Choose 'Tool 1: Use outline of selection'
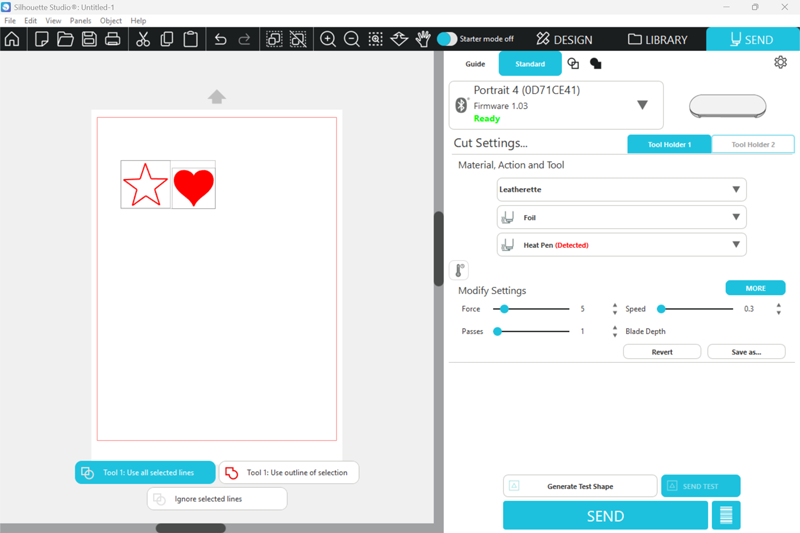The image size is (800, 533). pos(288,473)
